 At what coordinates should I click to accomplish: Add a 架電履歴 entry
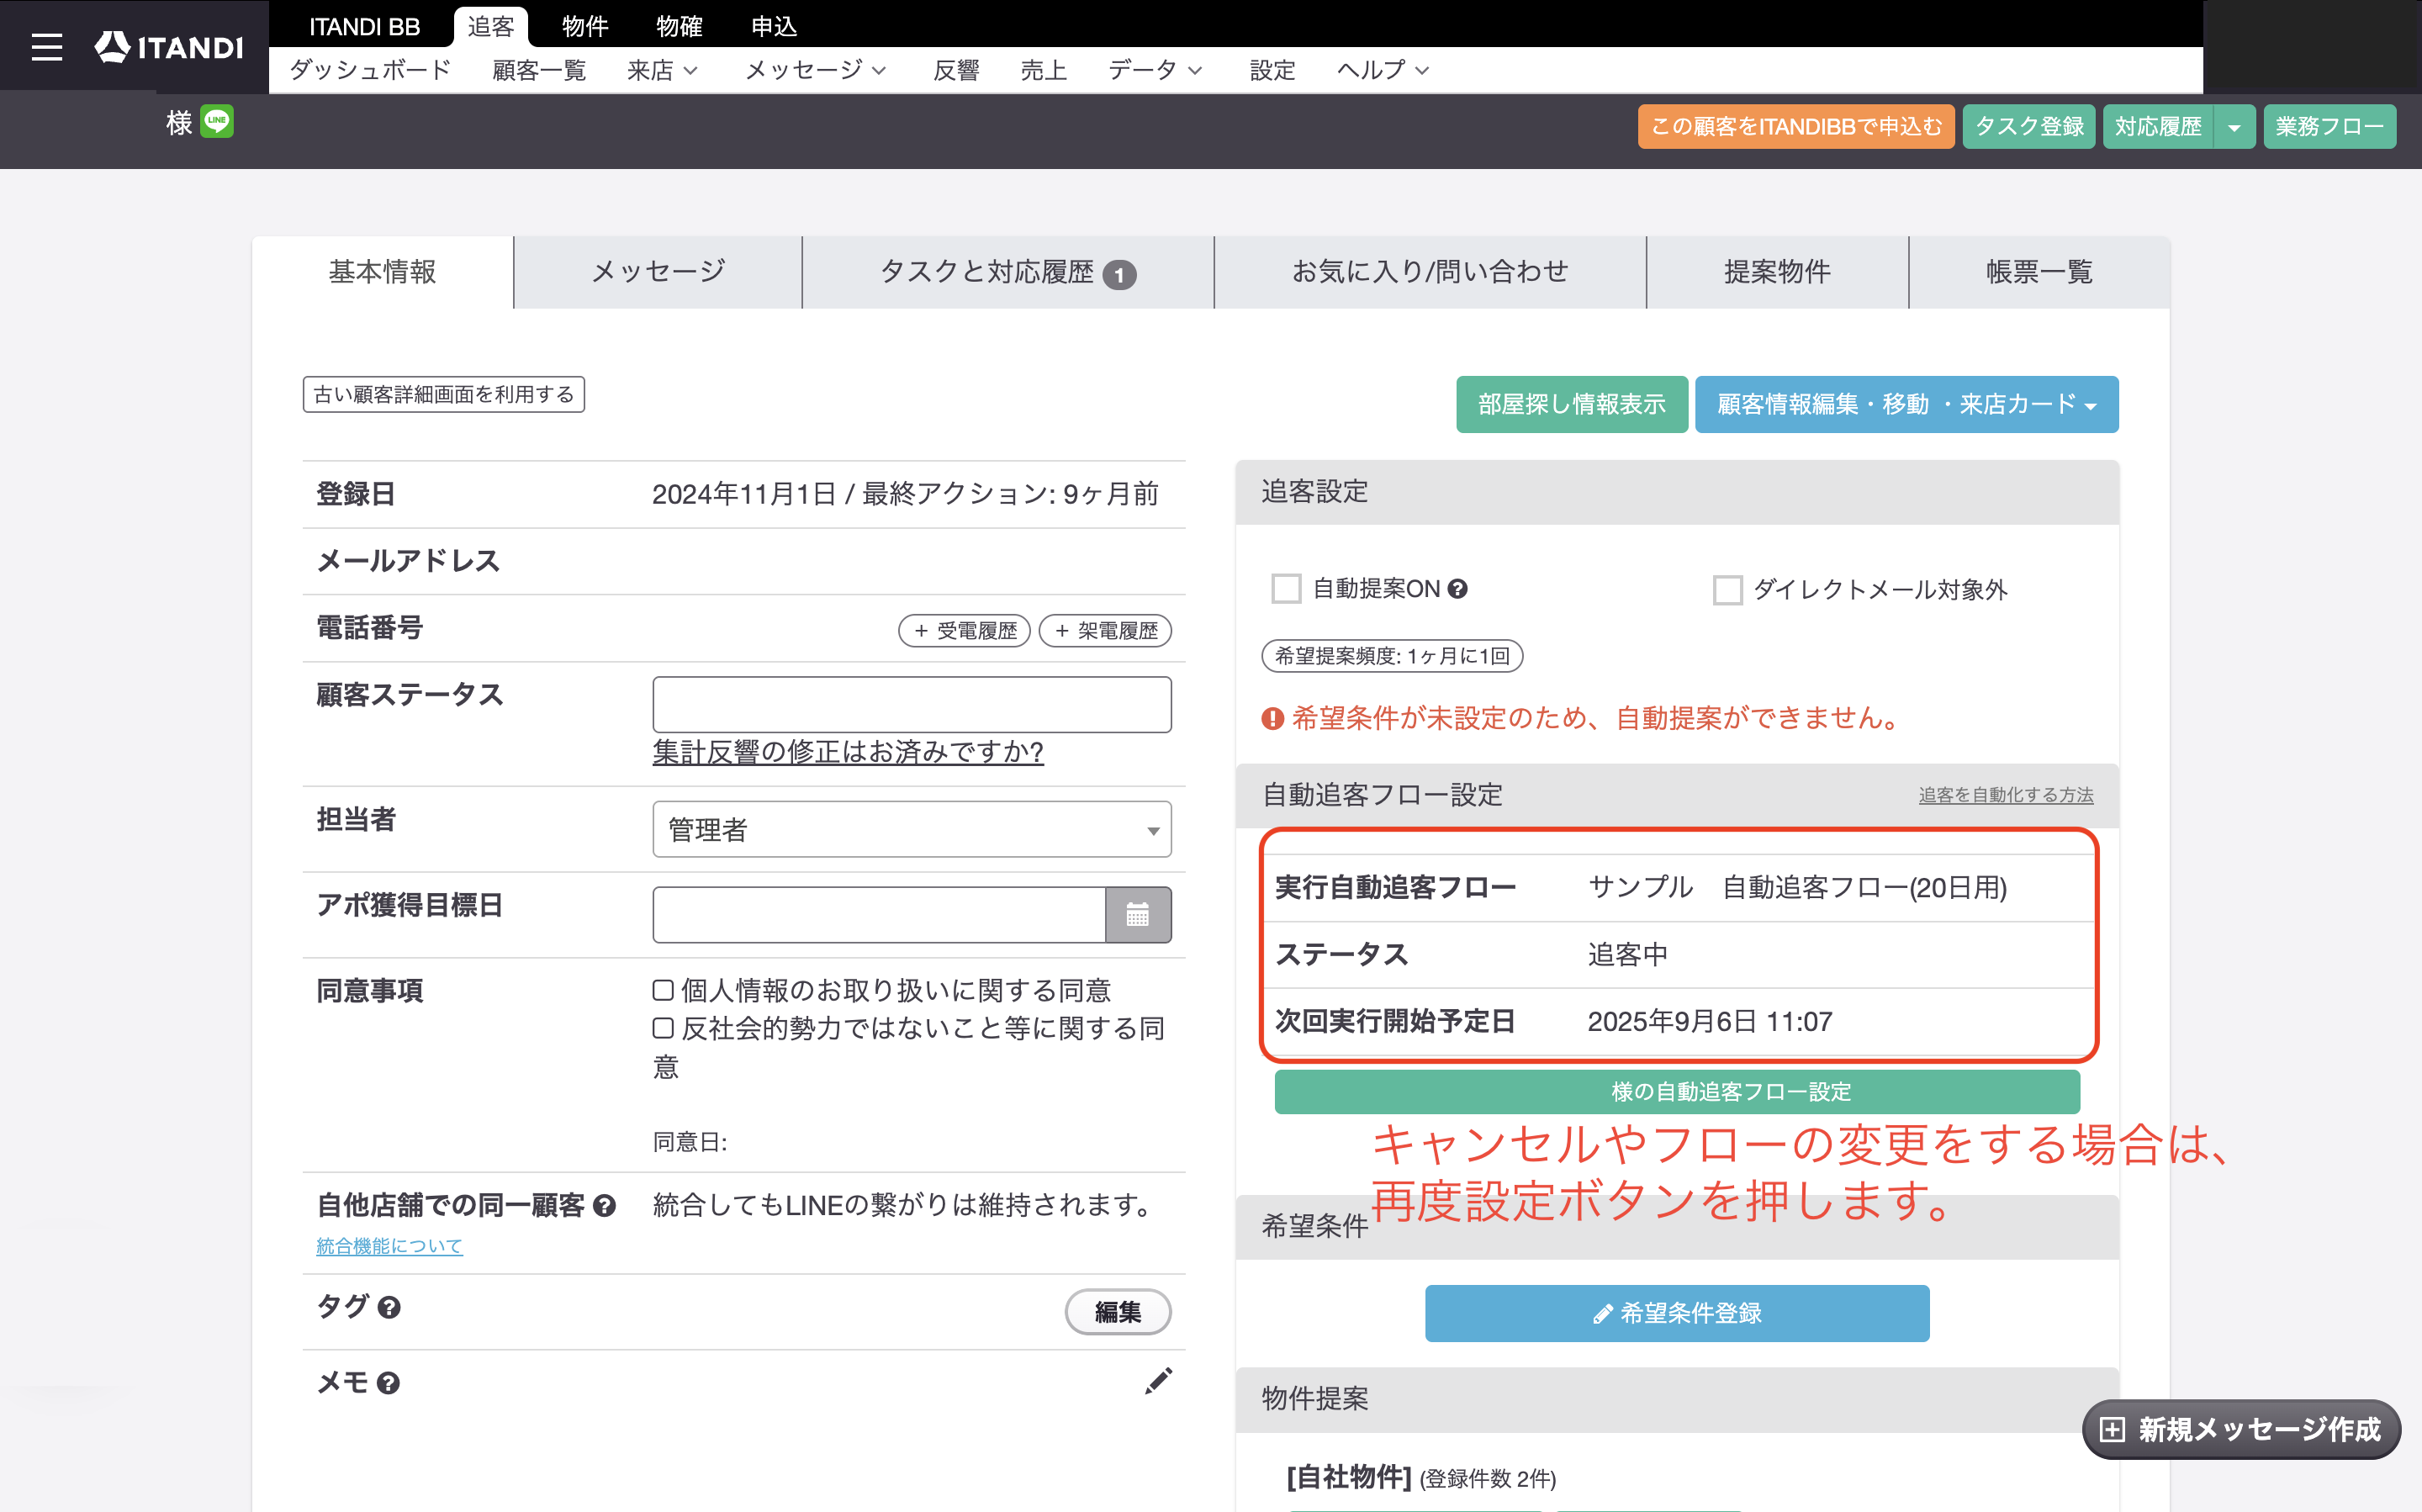pyautogui.click(x=1106, y=631)
